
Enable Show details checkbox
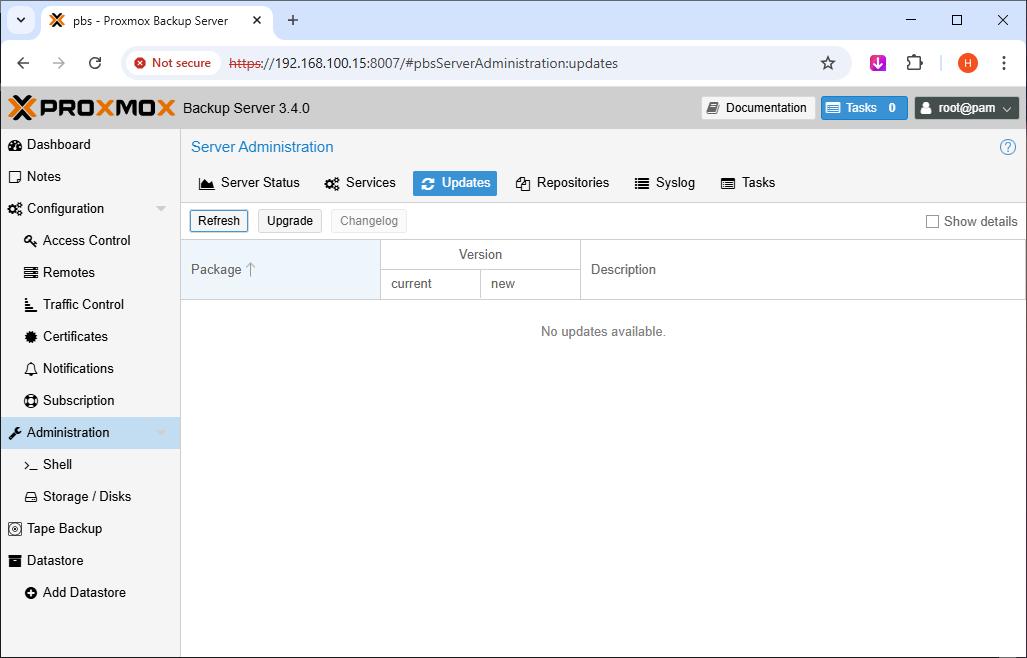pos(932,222)
